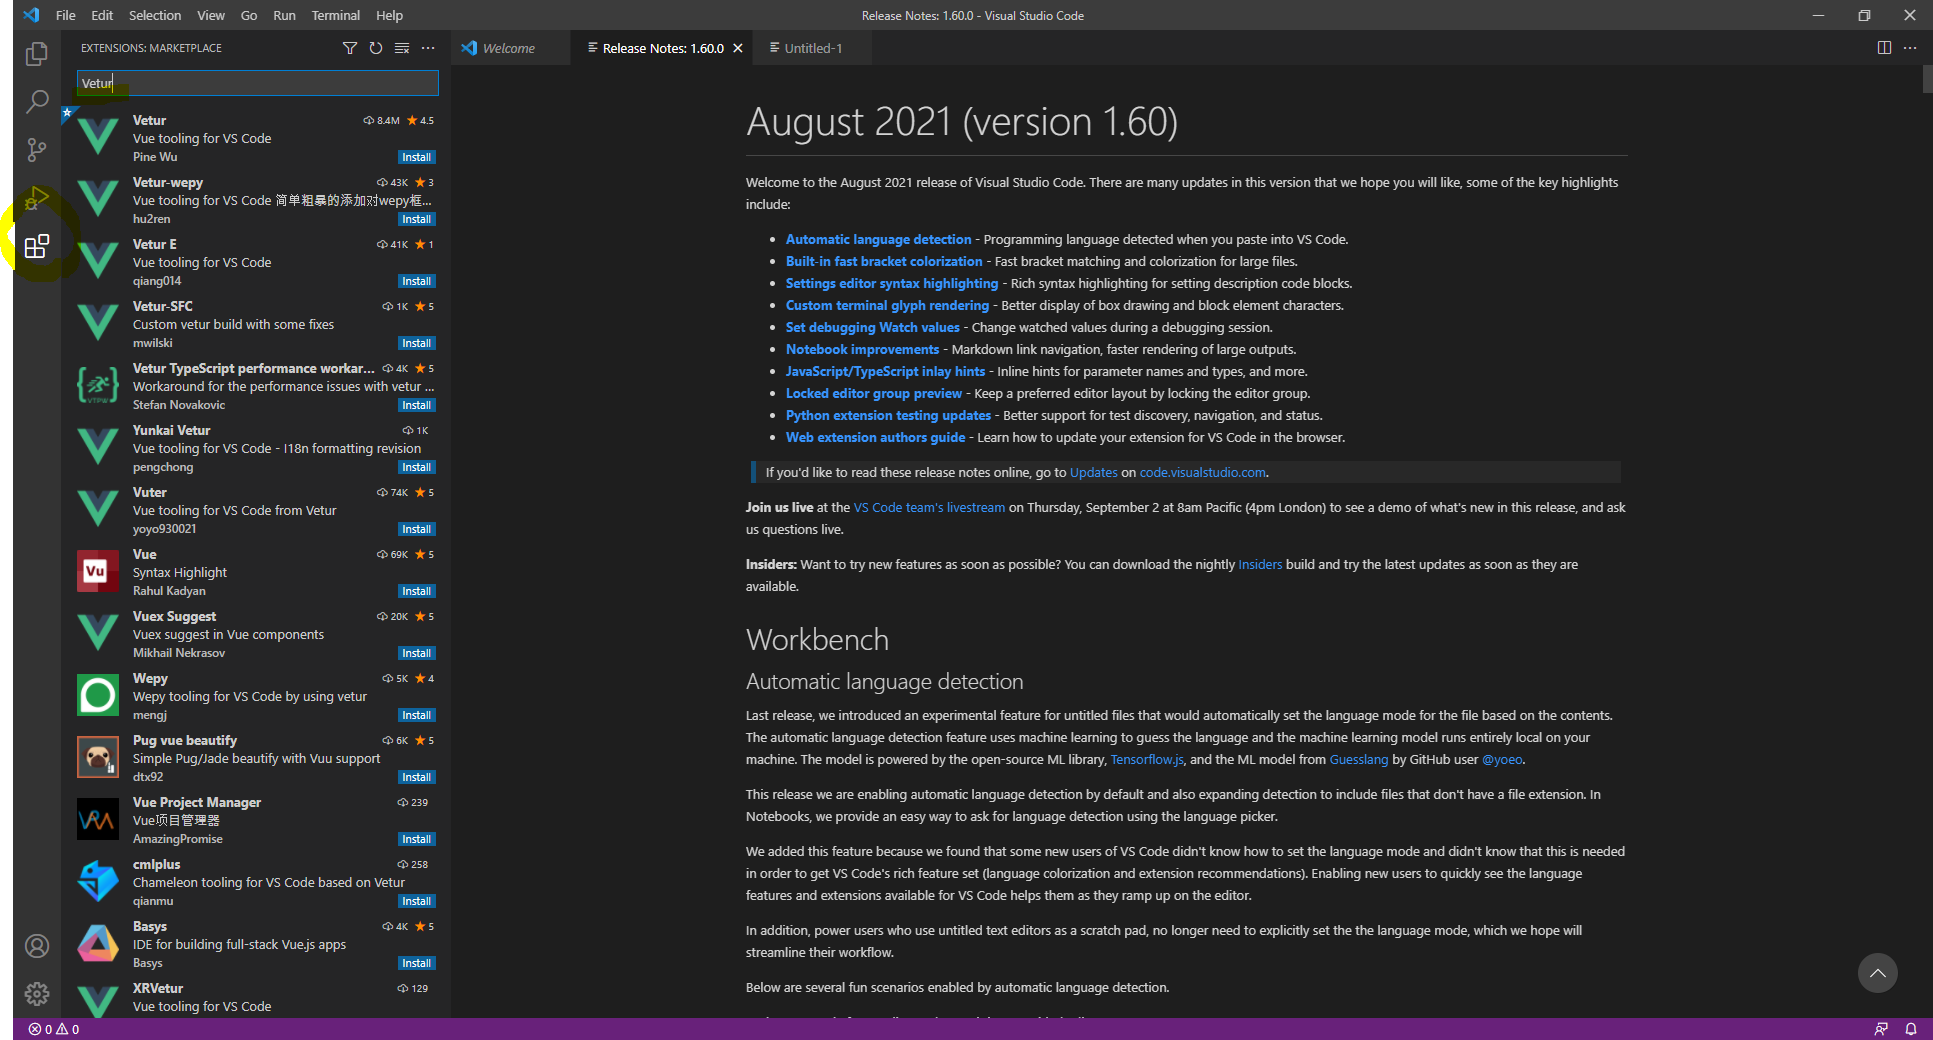Open the Explorer view in activity bar
This screenshot has height=1040, width=1933.
37,54
